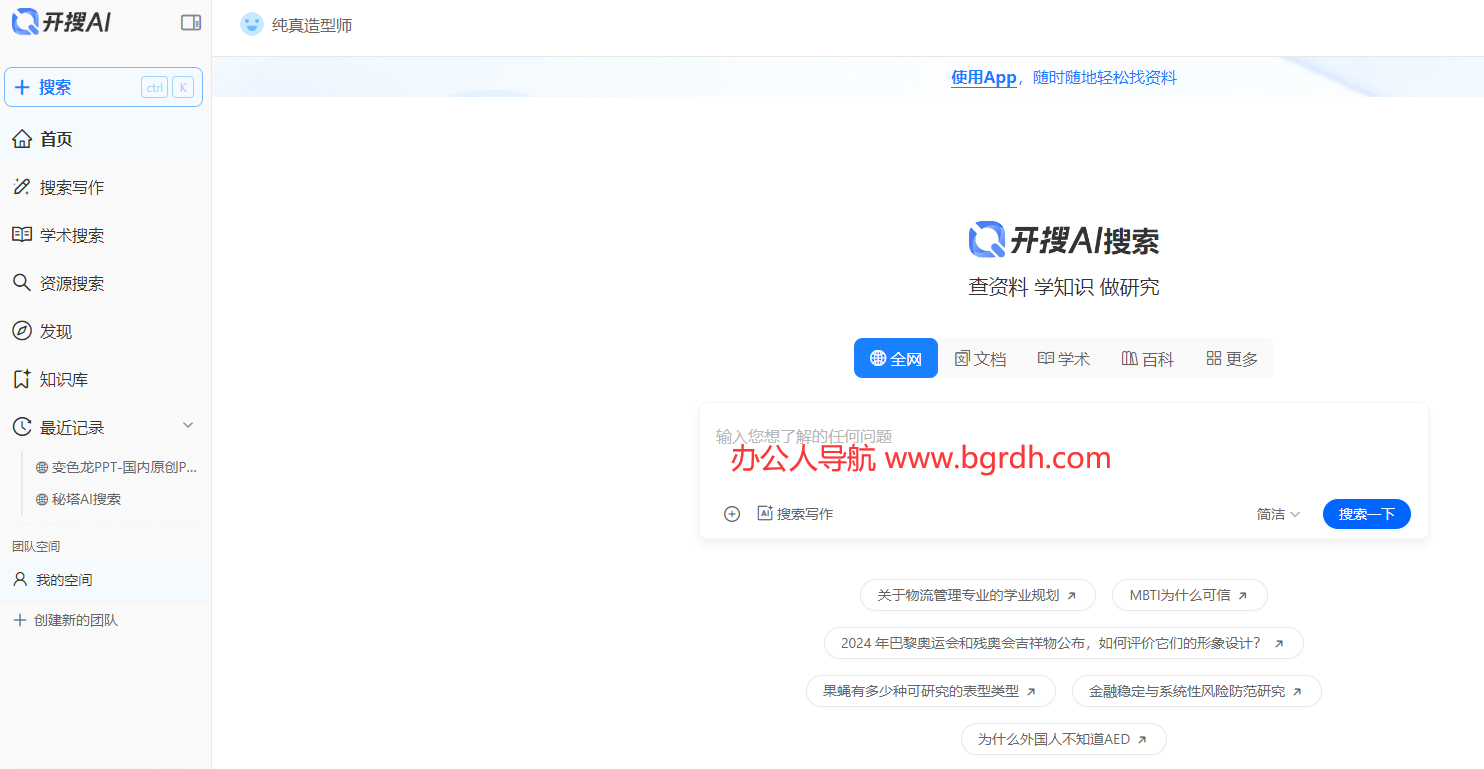Collapse the 最近记录 chevron
Image resolution: width=1484 pixels, height=769 pixels.
tap(188, 426)
